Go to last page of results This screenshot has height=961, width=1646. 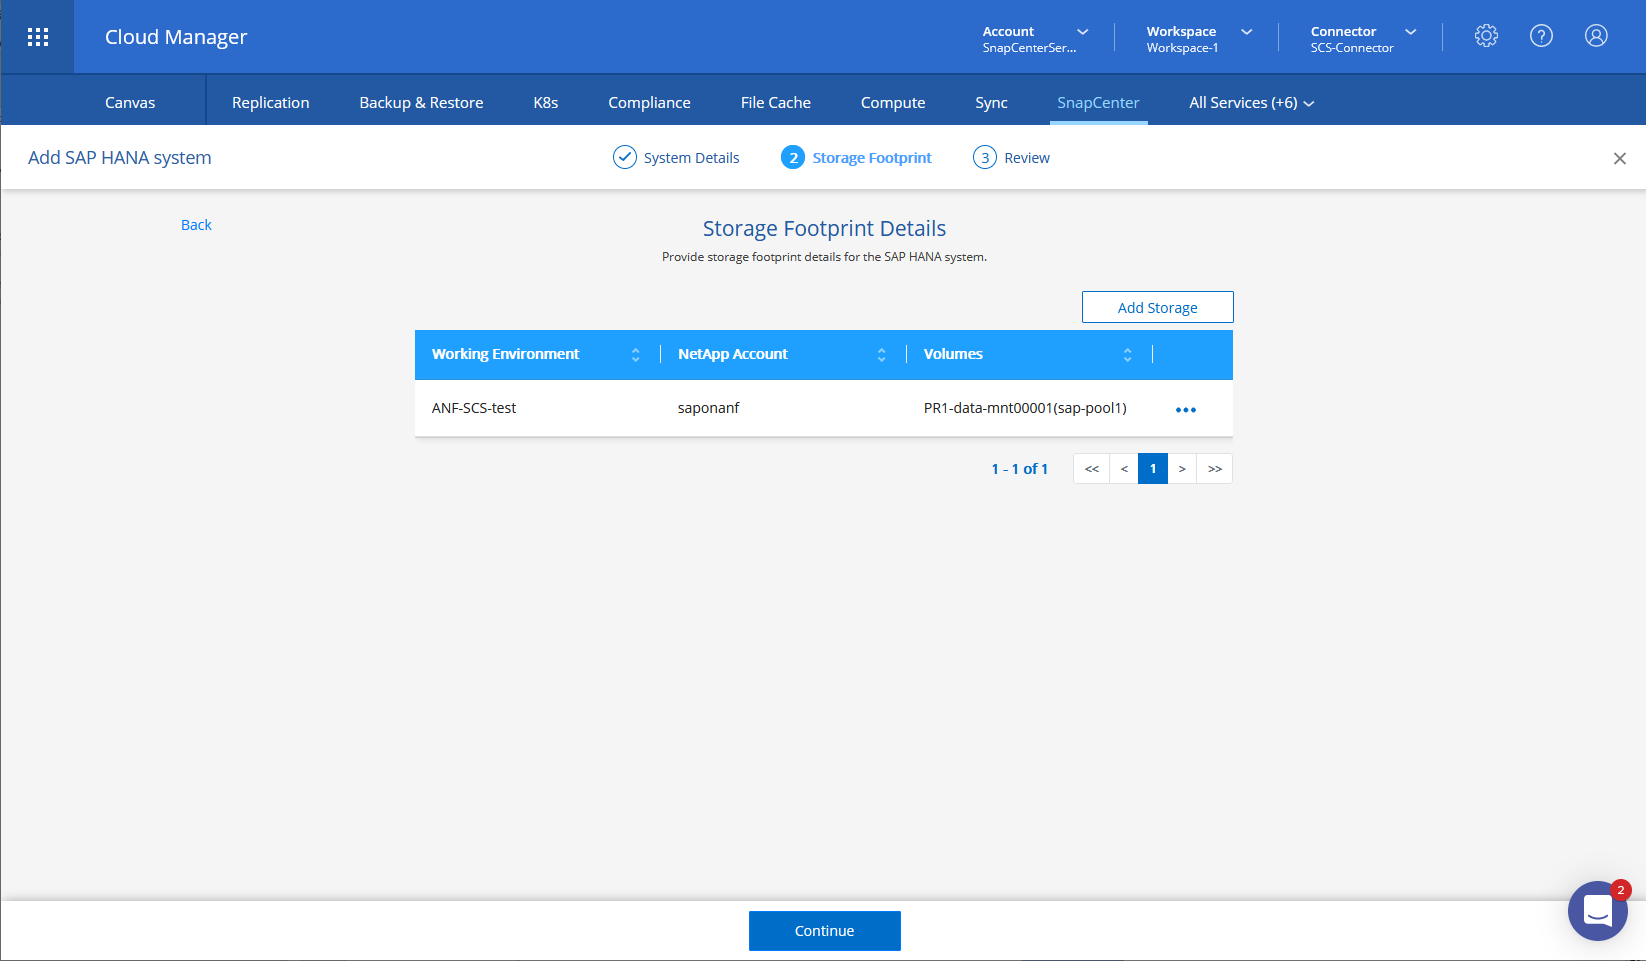coord(1215,469)
